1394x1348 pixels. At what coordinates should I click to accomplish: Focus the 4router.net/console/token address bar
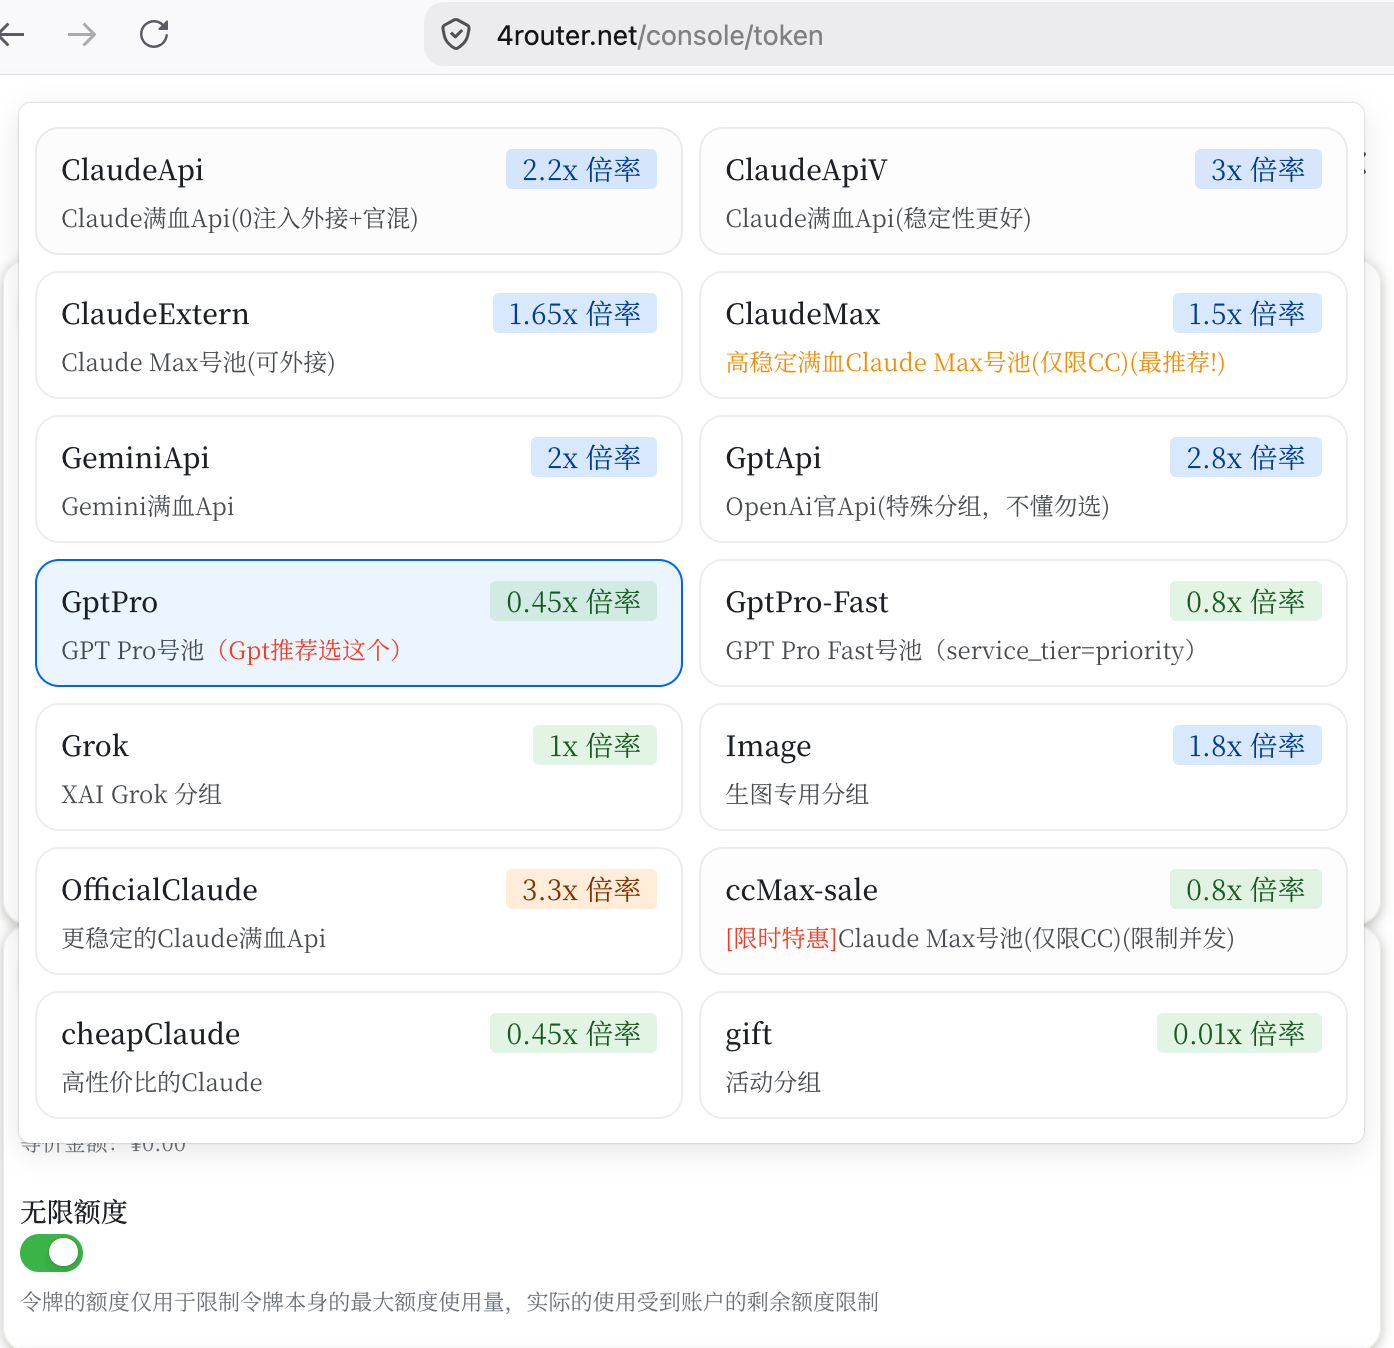coord(908,35)
